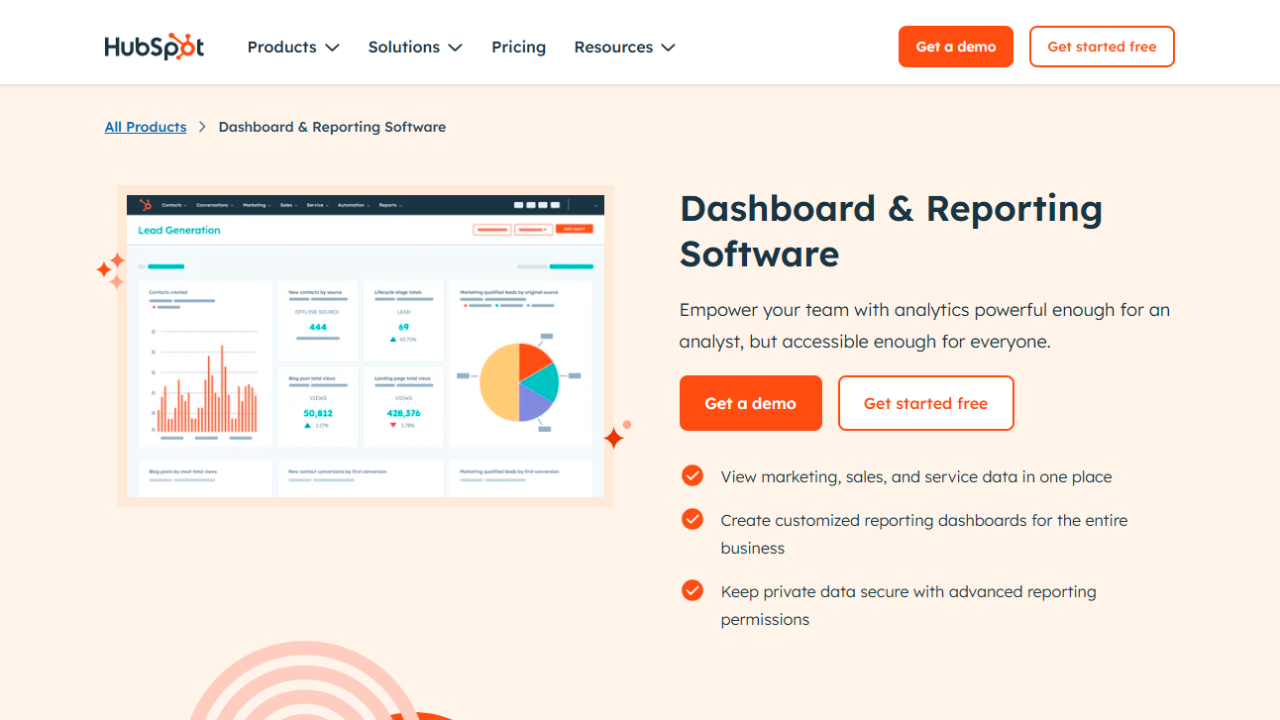The image size is (1280, 720).
Task: Click the orange sparkle at the dashboard's lower right
Action: coord(615,437)
